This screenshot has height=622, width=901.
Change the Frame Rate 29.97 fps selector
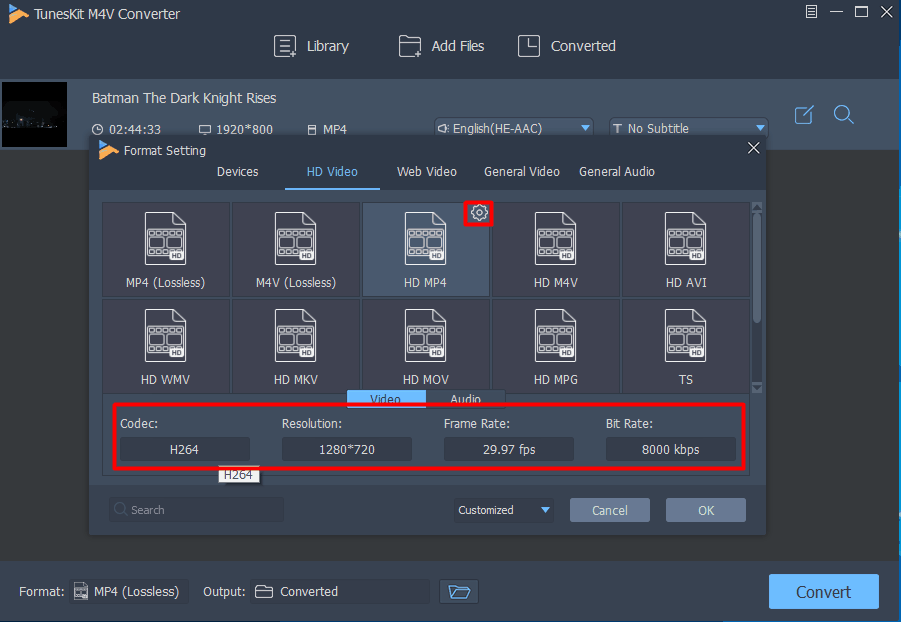click(509, 449)
